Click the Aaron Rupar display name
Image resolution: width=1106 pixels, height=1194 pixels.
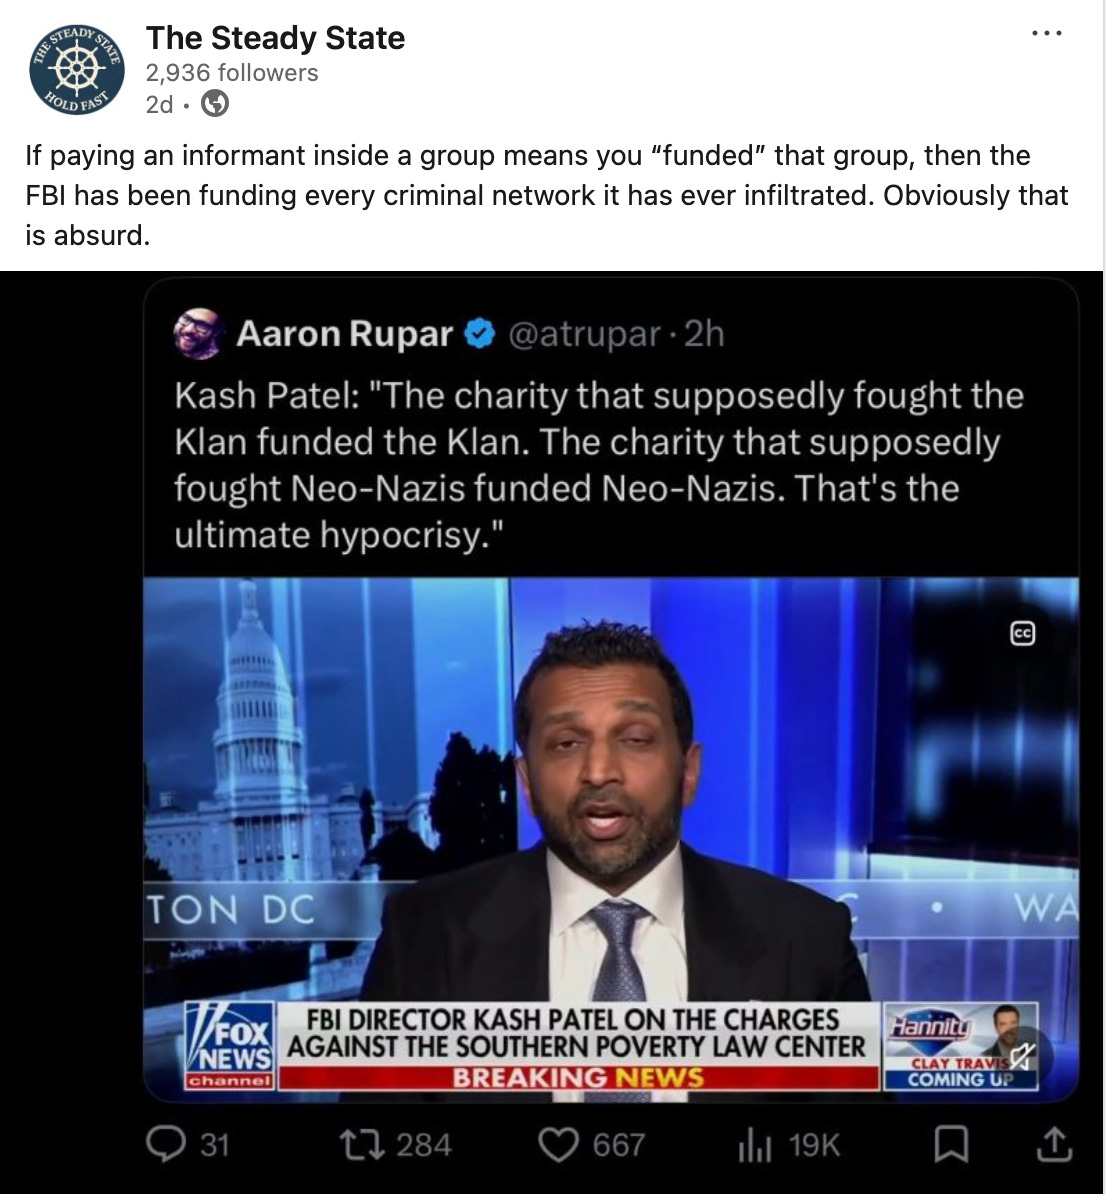(x=344, y=334)
